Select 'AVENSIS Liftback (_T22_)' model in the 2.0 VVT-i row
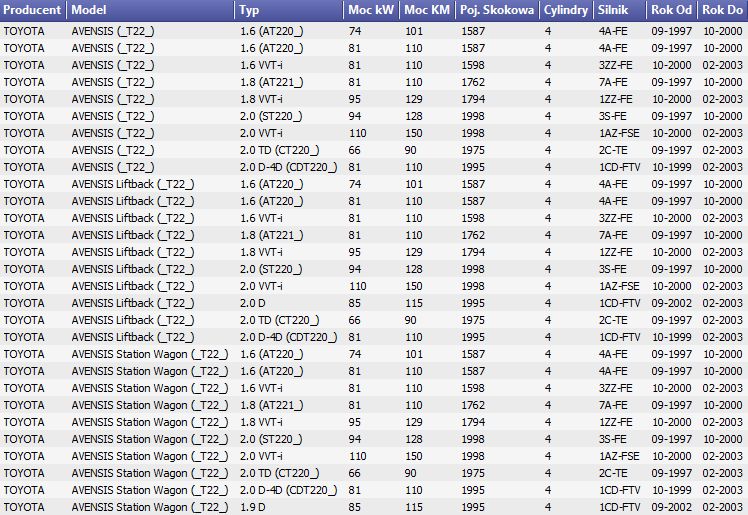 coord(133,286)
